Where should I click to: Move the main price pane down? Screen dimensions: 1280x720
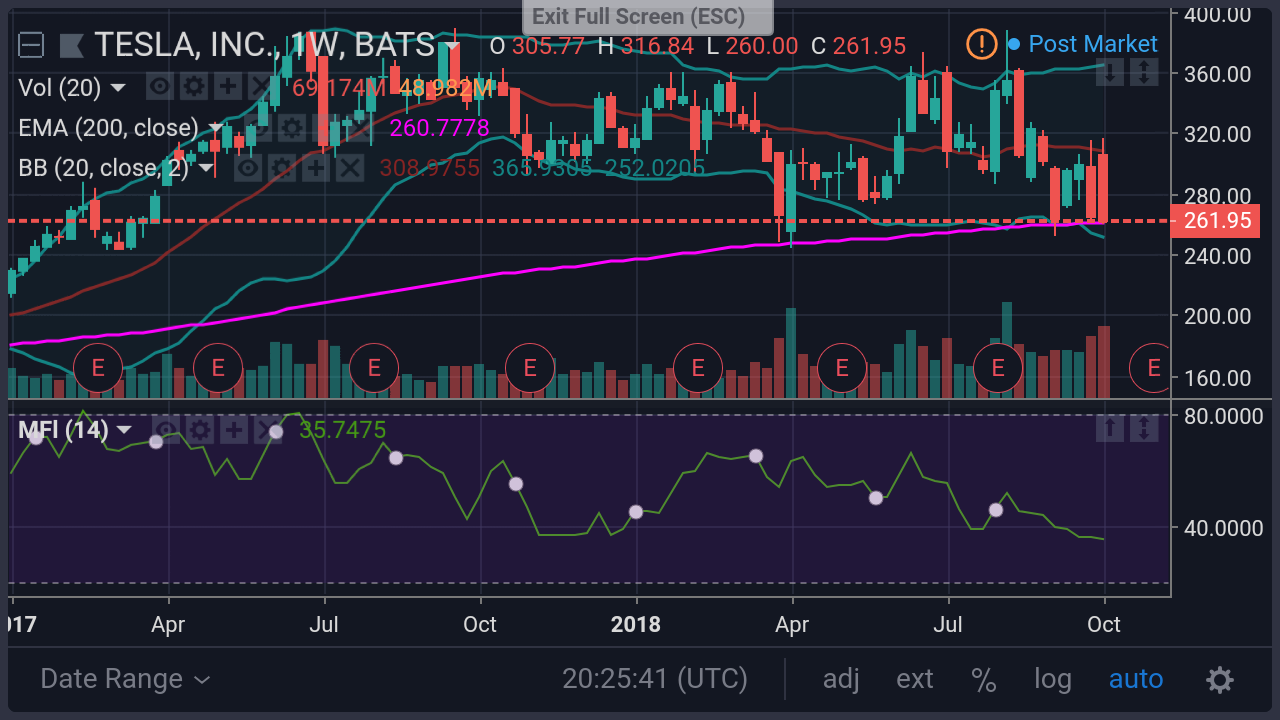pos(1110,71)
